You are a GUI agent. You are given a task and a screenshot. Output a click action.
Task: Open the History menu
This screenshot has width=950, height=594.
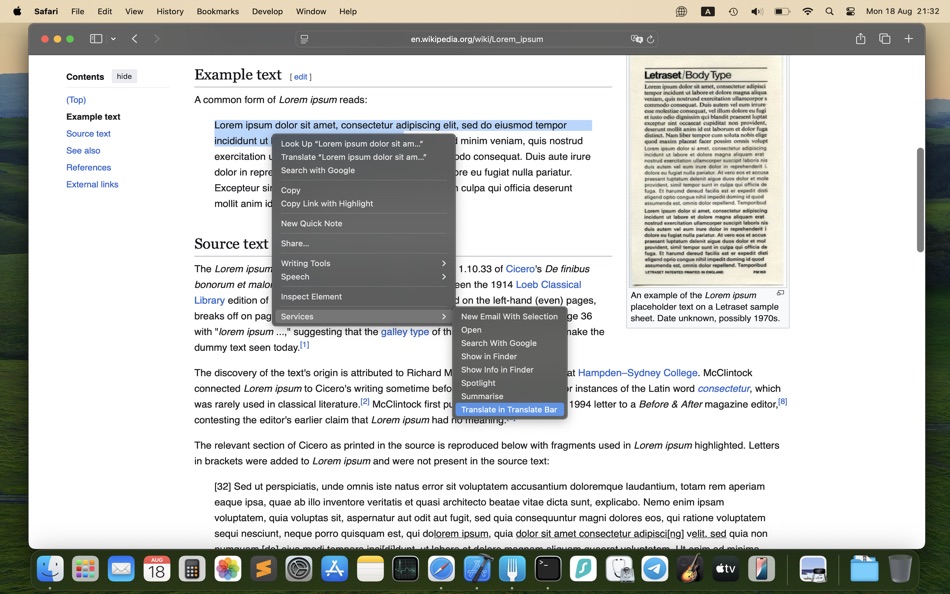point(170,11)
